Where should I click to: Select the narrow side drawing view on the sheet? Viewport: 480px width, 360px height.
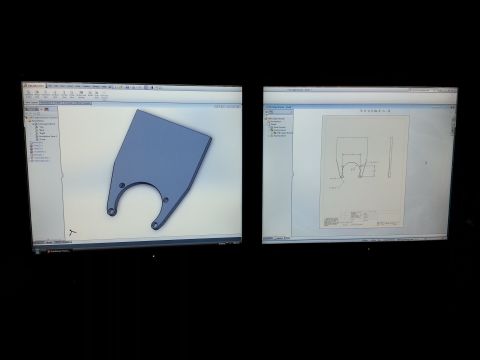(390, 157)
